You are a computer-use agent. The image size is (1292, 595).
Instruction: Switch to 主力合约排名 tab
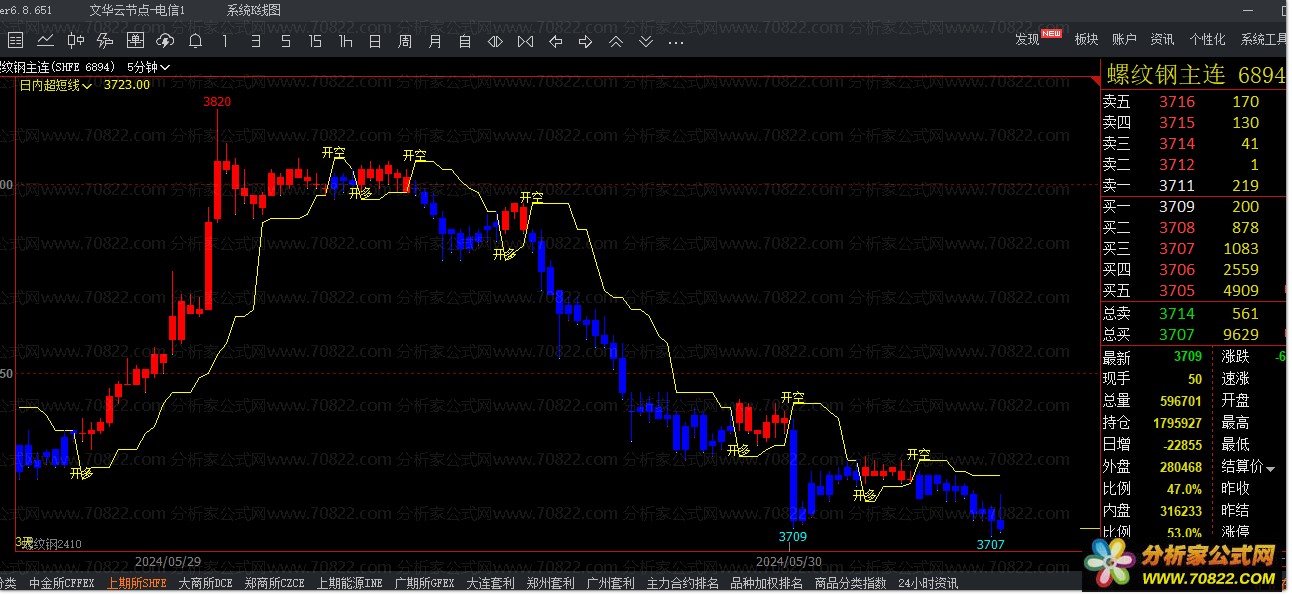click(683, 583)
